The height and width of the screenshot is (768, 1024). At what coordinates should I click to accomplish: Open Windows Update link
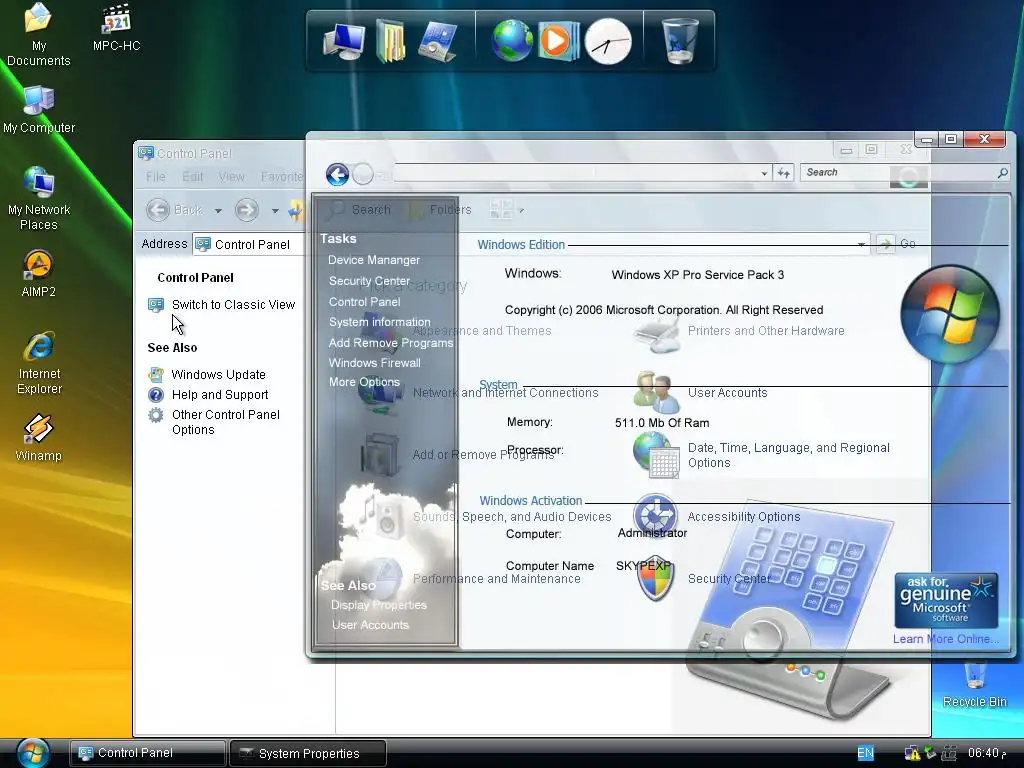tap(218, 374)
